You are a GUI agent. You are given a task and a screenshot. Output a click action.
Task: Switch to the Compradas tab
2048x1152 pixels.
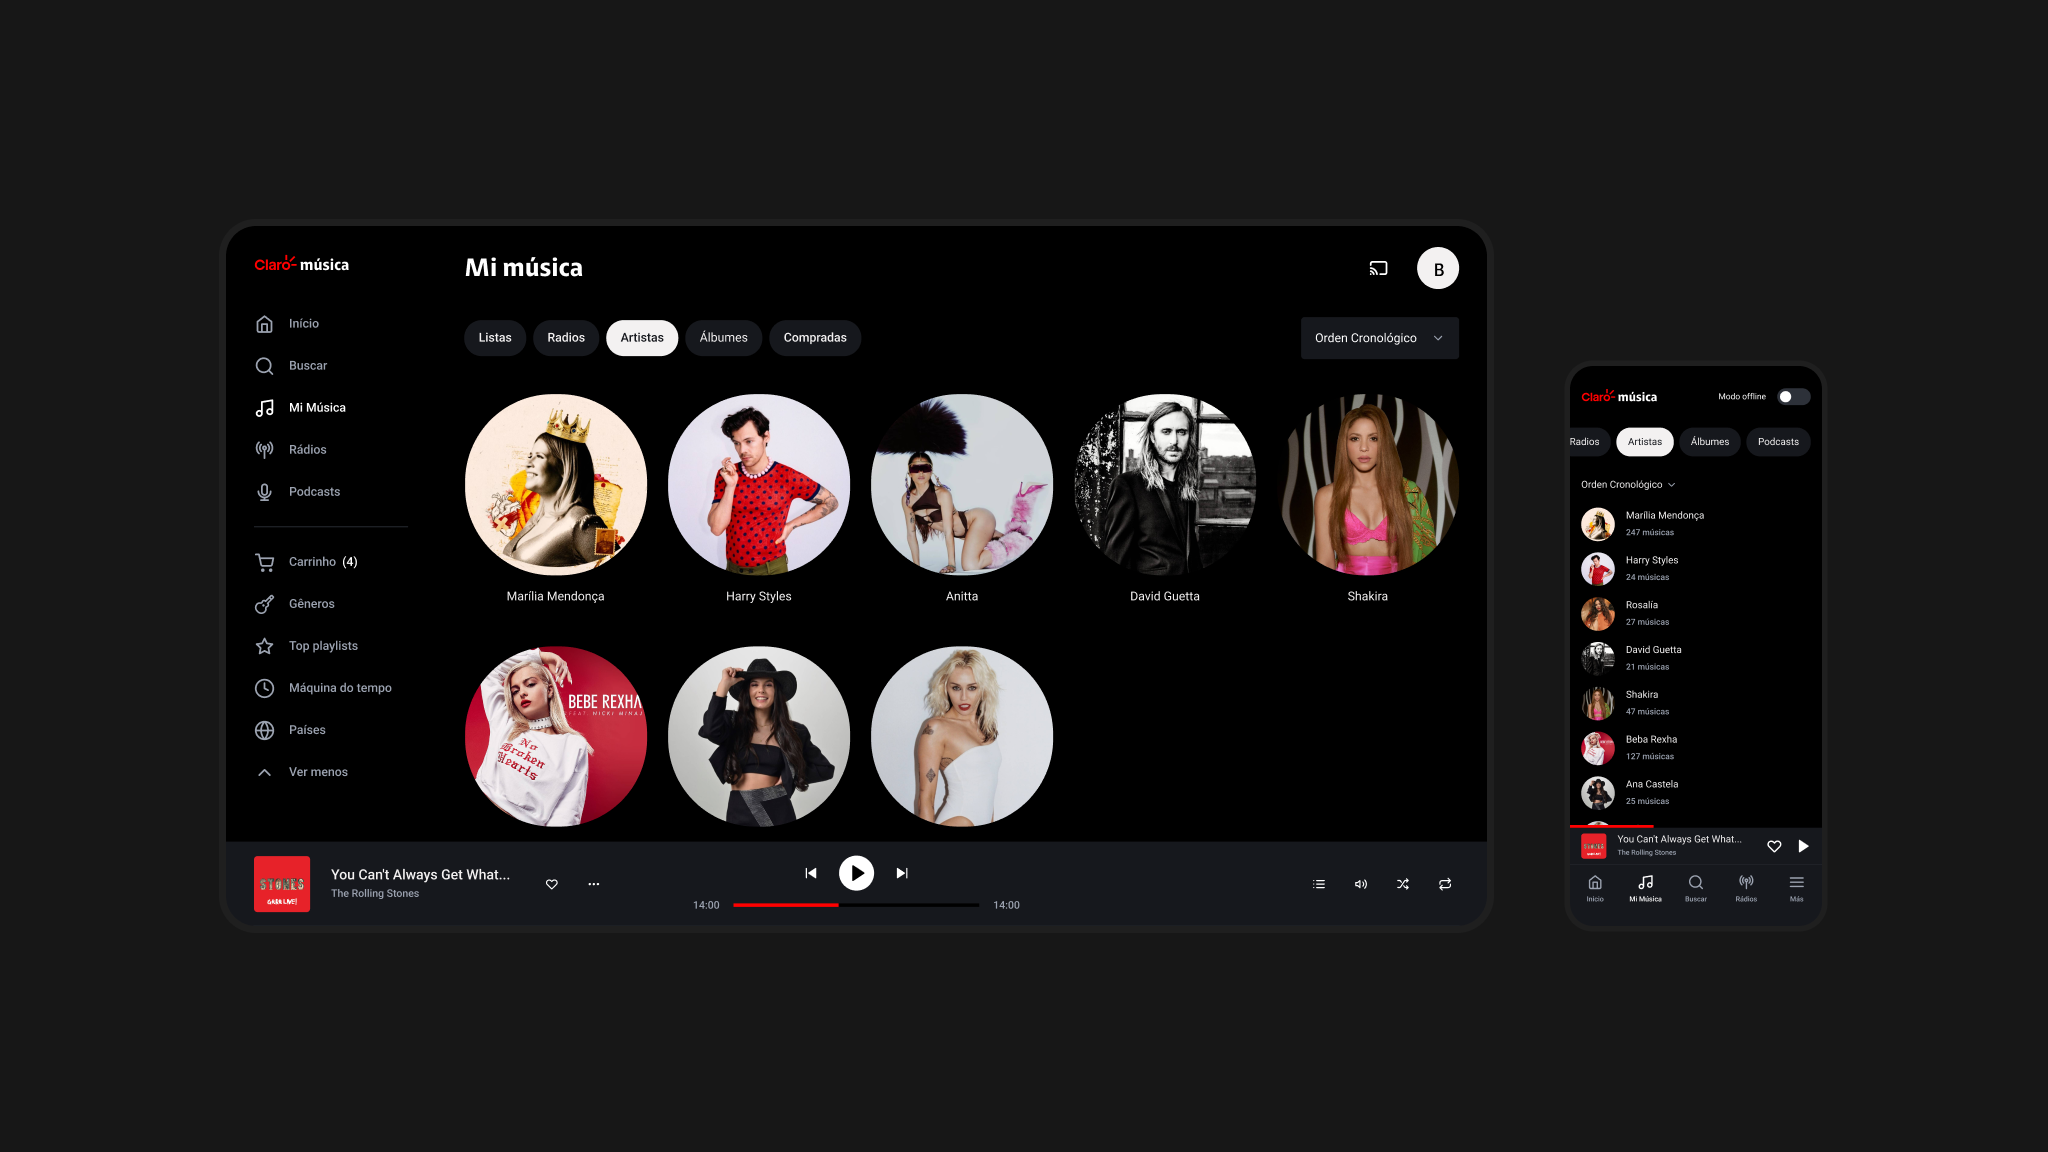click(815, 338)
